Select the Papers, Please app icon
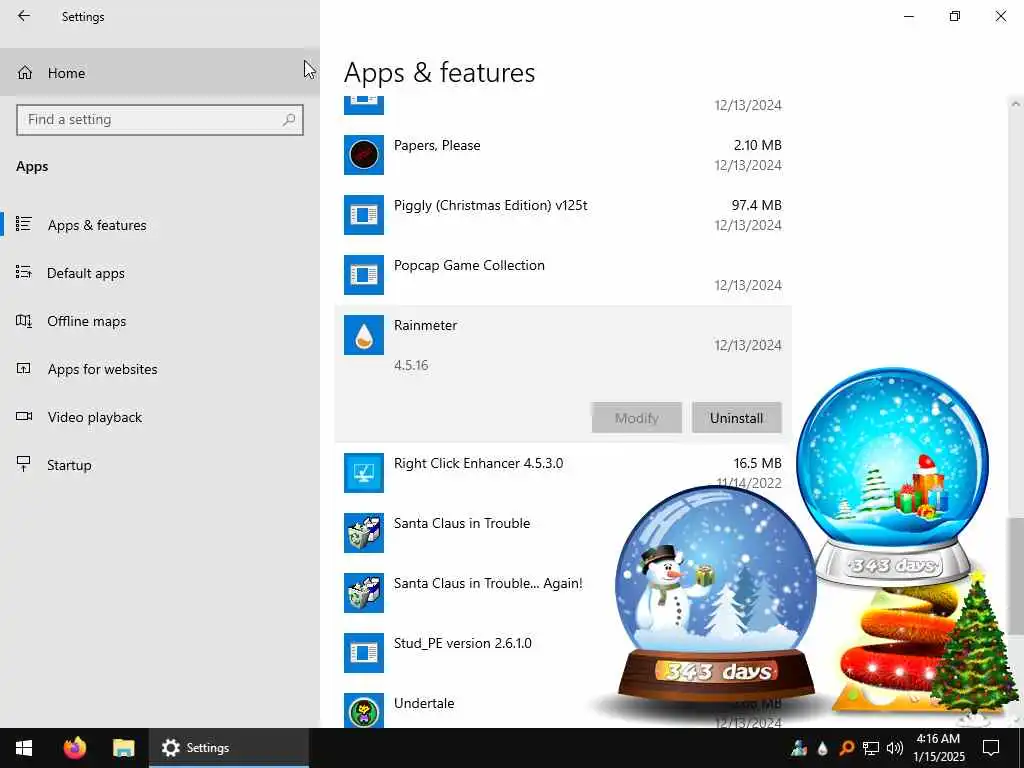The height and width of the screenshot is (768, 1024). click(x=364, y=155)
